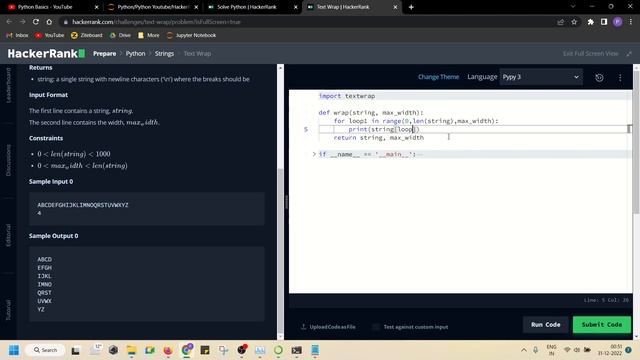Open Task View on the taskbar
The height and width of the screenshot is (360, 640).
point(76,350)
